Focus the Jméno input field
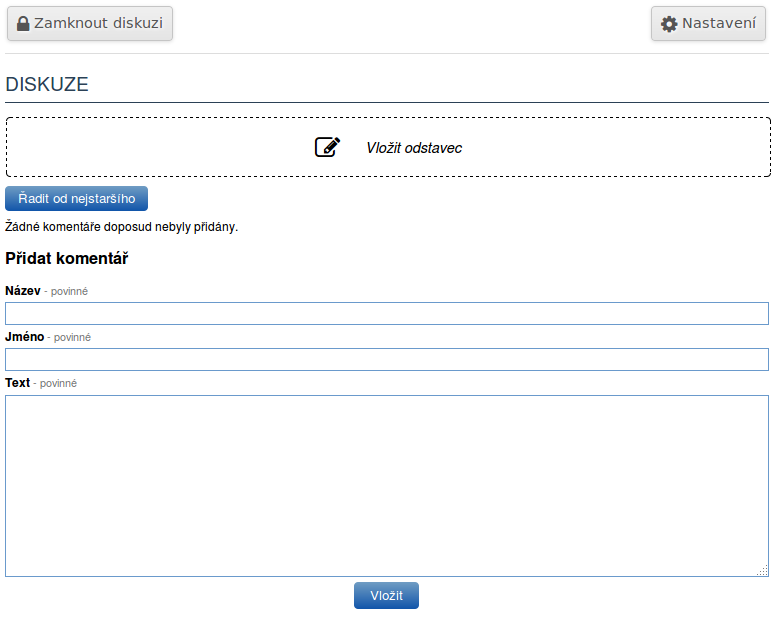Viewport: 774px width, 618px height. pos(386,360)
